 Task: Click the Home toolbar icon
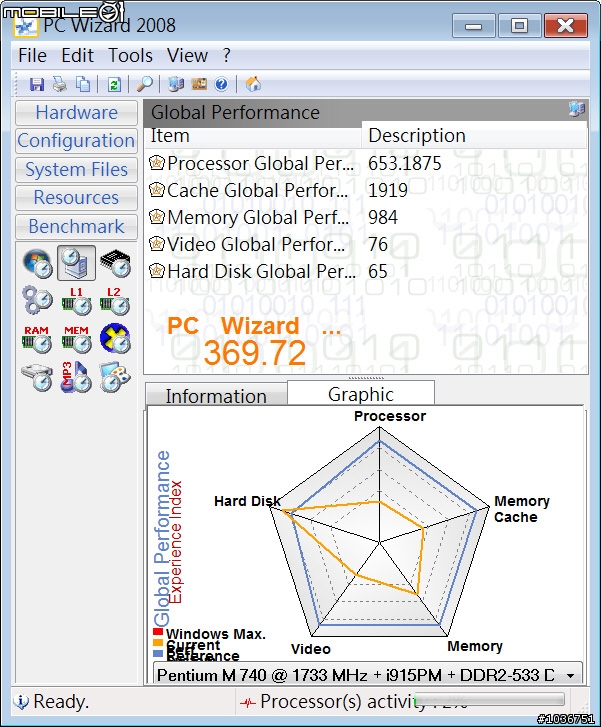[x=253, y=84]
